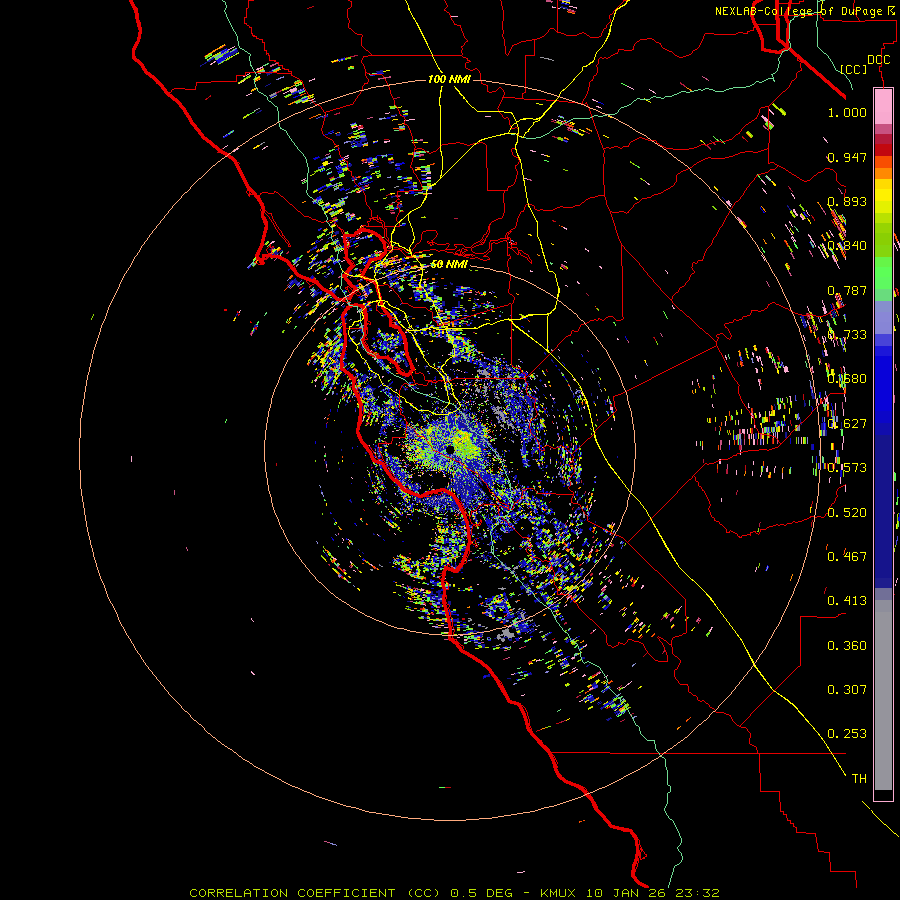Click the 0.840 legend value

pyautogui.click(x=847, y=246)
